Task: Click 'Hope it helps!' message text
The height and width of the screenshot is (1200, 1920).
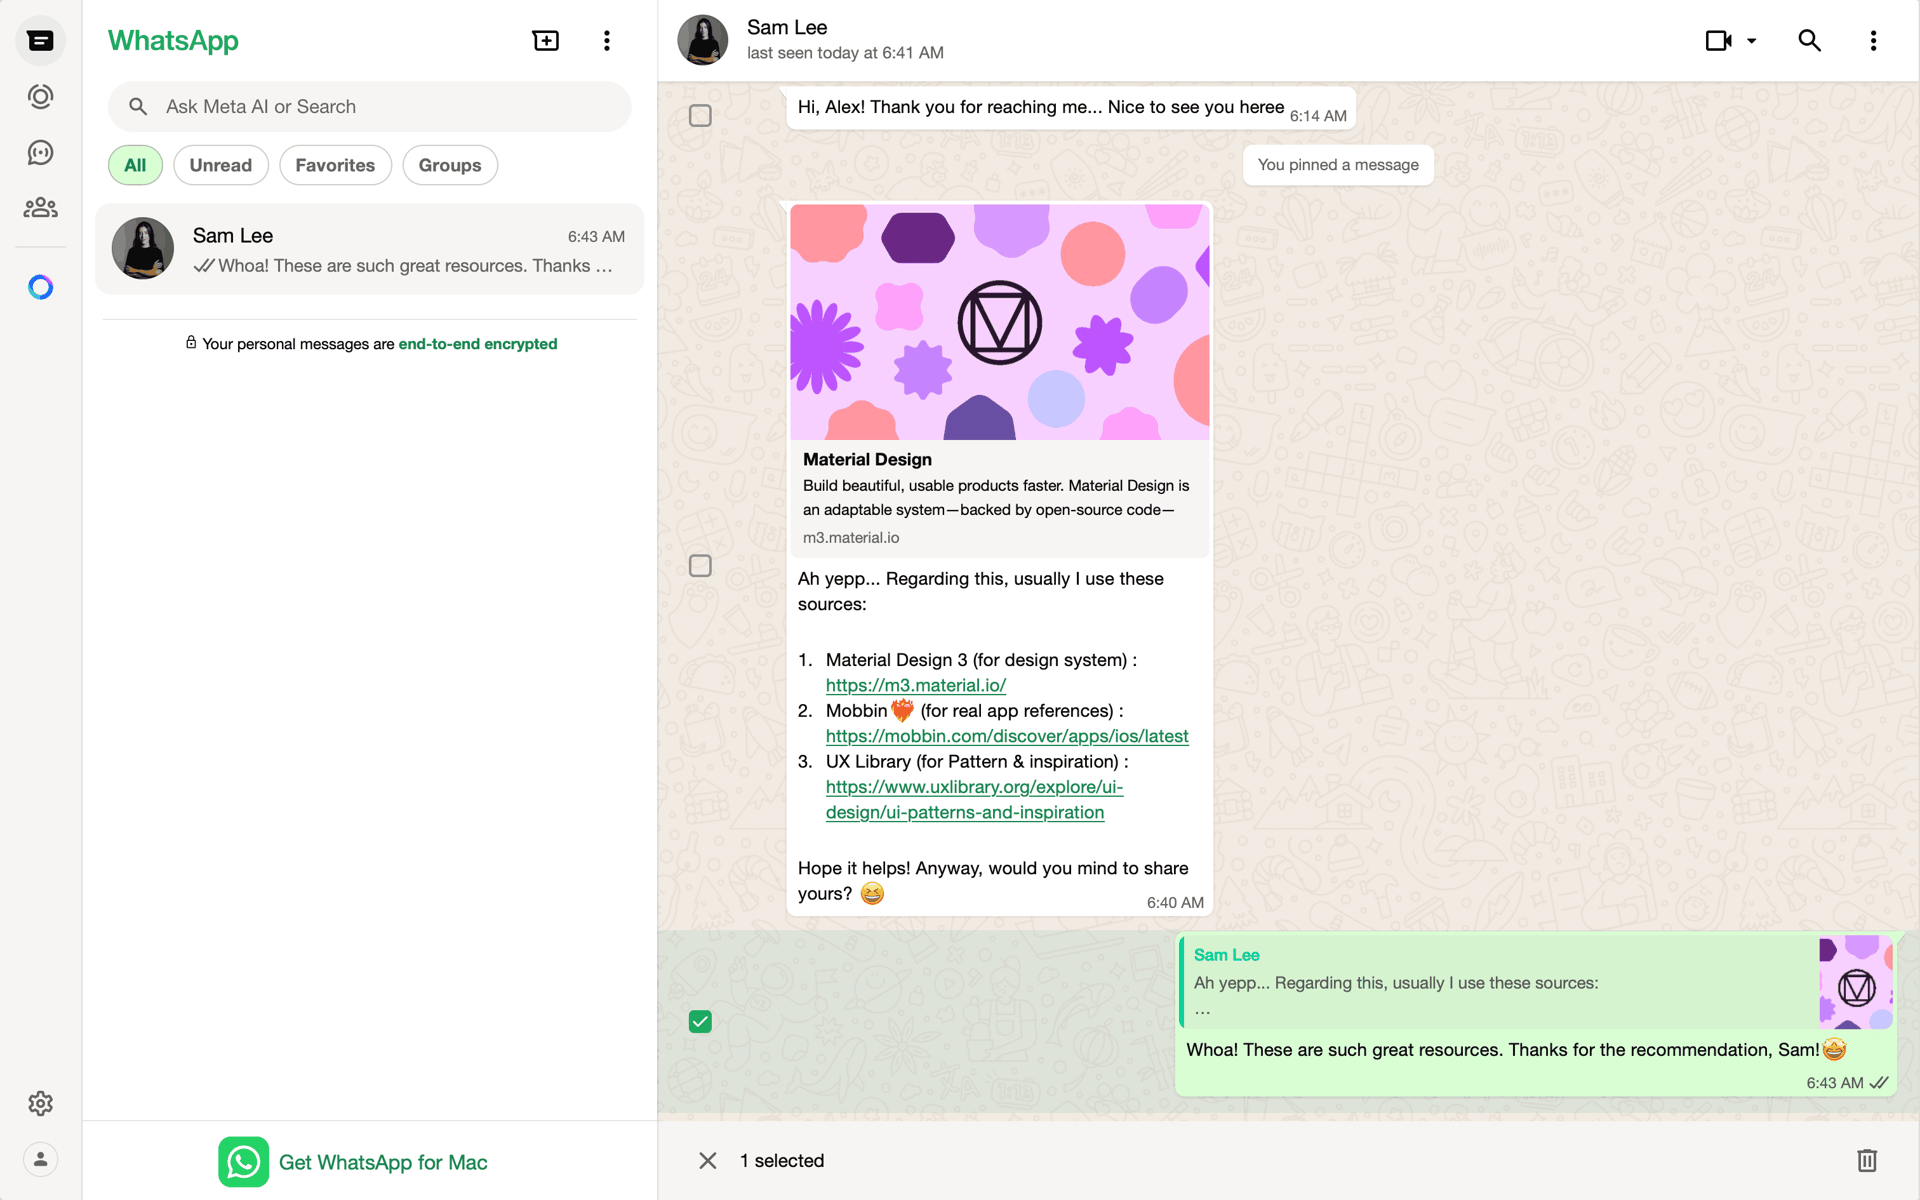Action: pyautogui.click(x=993, y=881)
